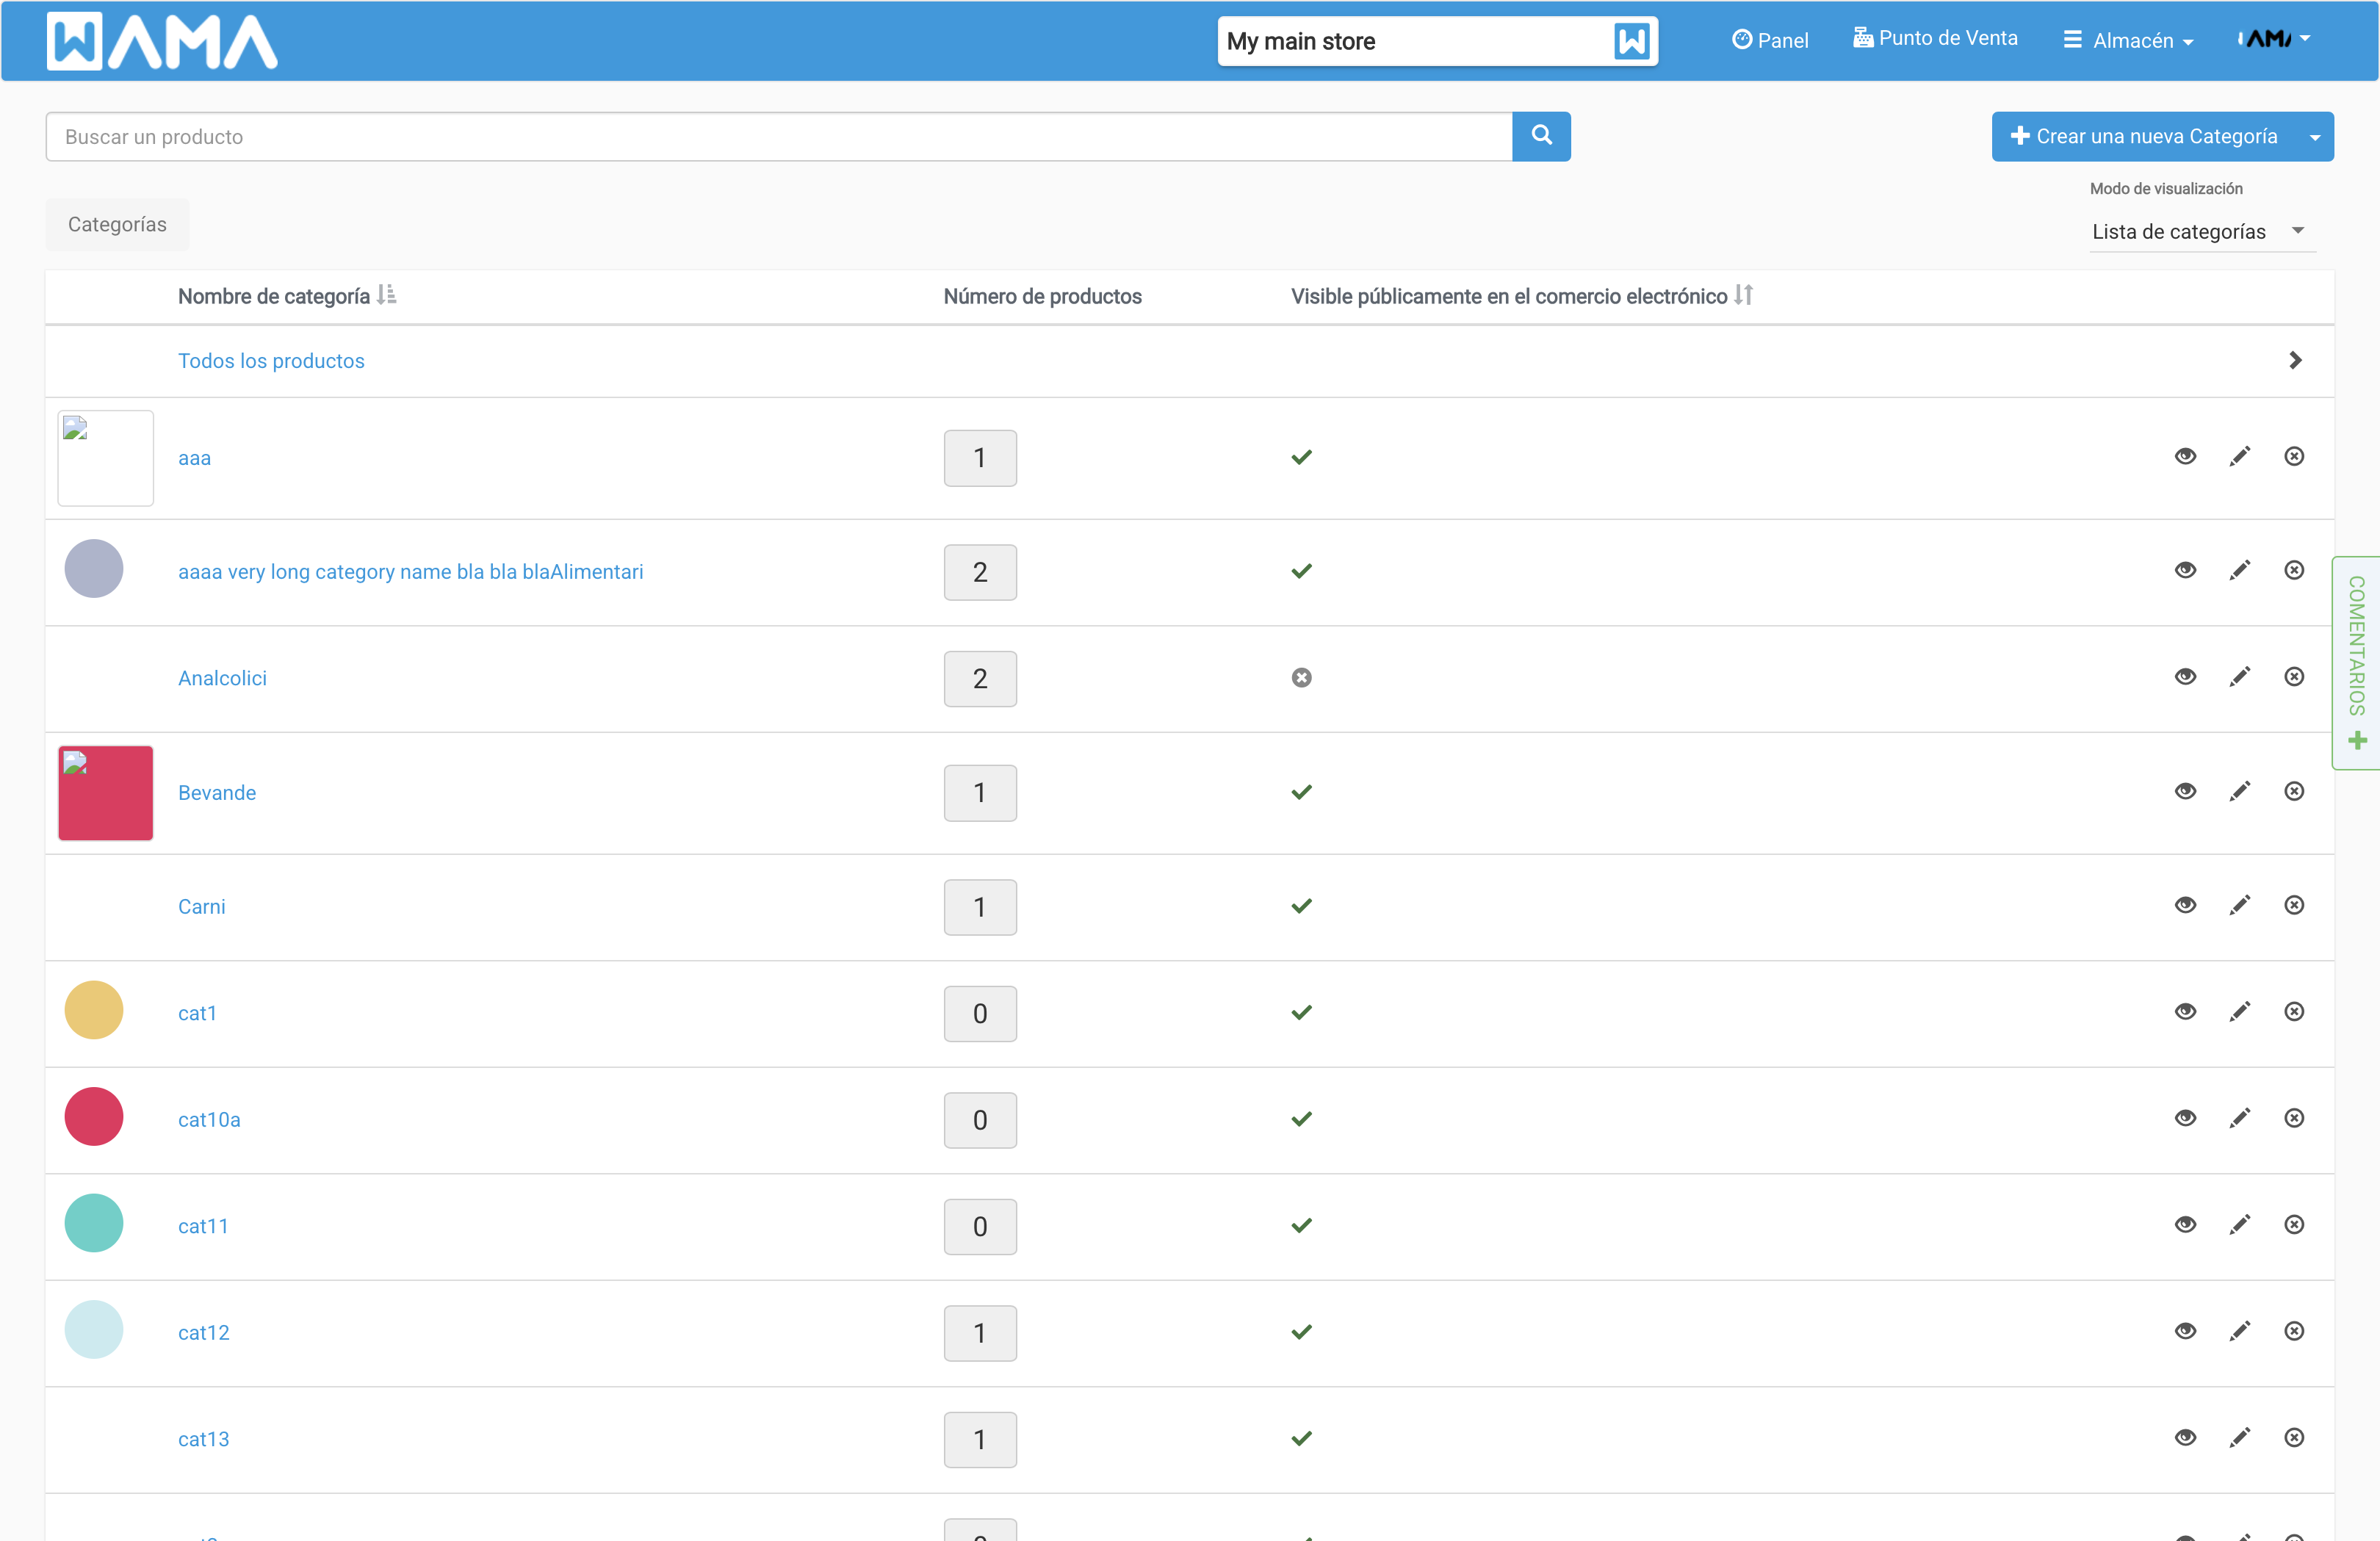Delete the aaaa very long category row
The image size is (2380, 1541).
[2294, 571]
